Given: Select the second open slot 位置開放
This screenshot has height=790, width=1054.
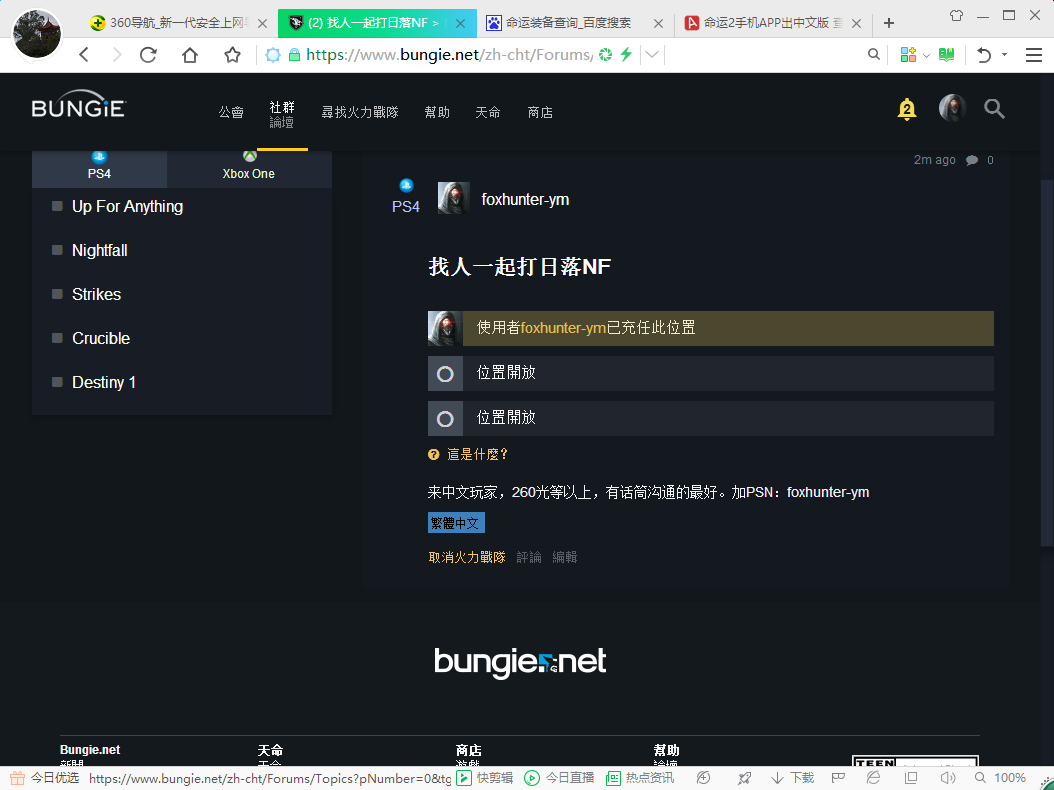Looking at the screenshot, I should pos(711,418).
